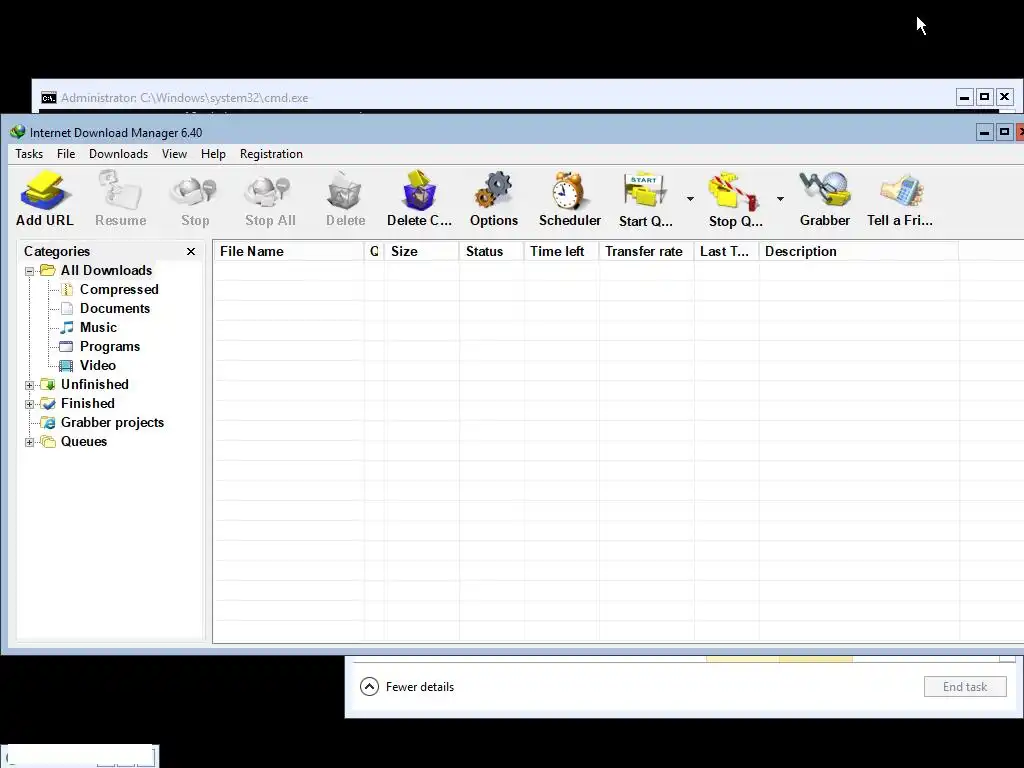
Task: Click the cmd.exe title bar icon
Action: (48, 98)
